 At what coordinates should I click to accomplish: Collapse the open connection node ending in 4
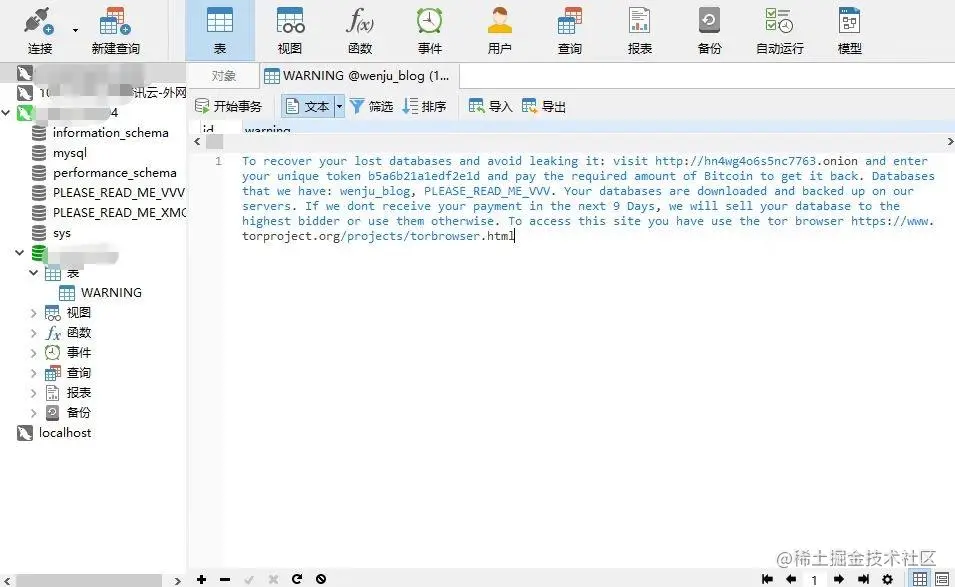coord(6,113)
